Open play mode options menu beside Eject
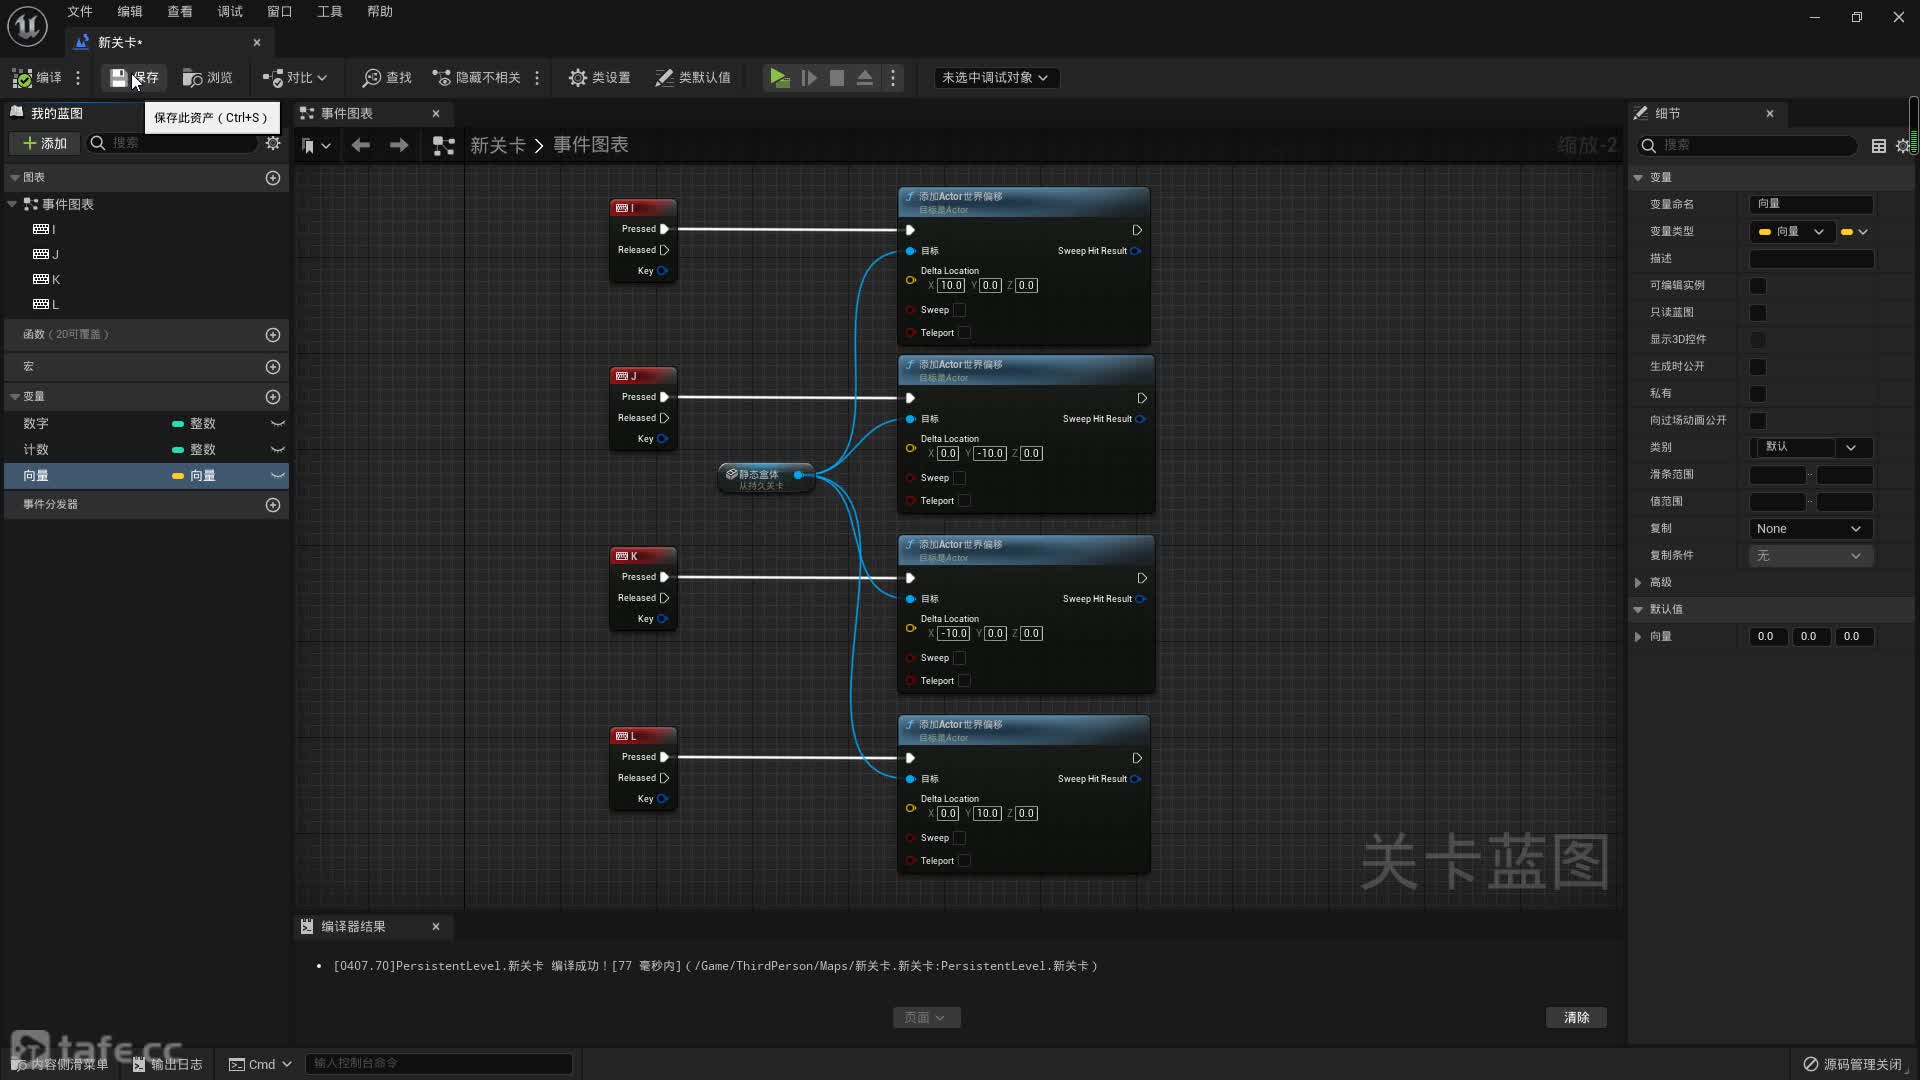 893,78
